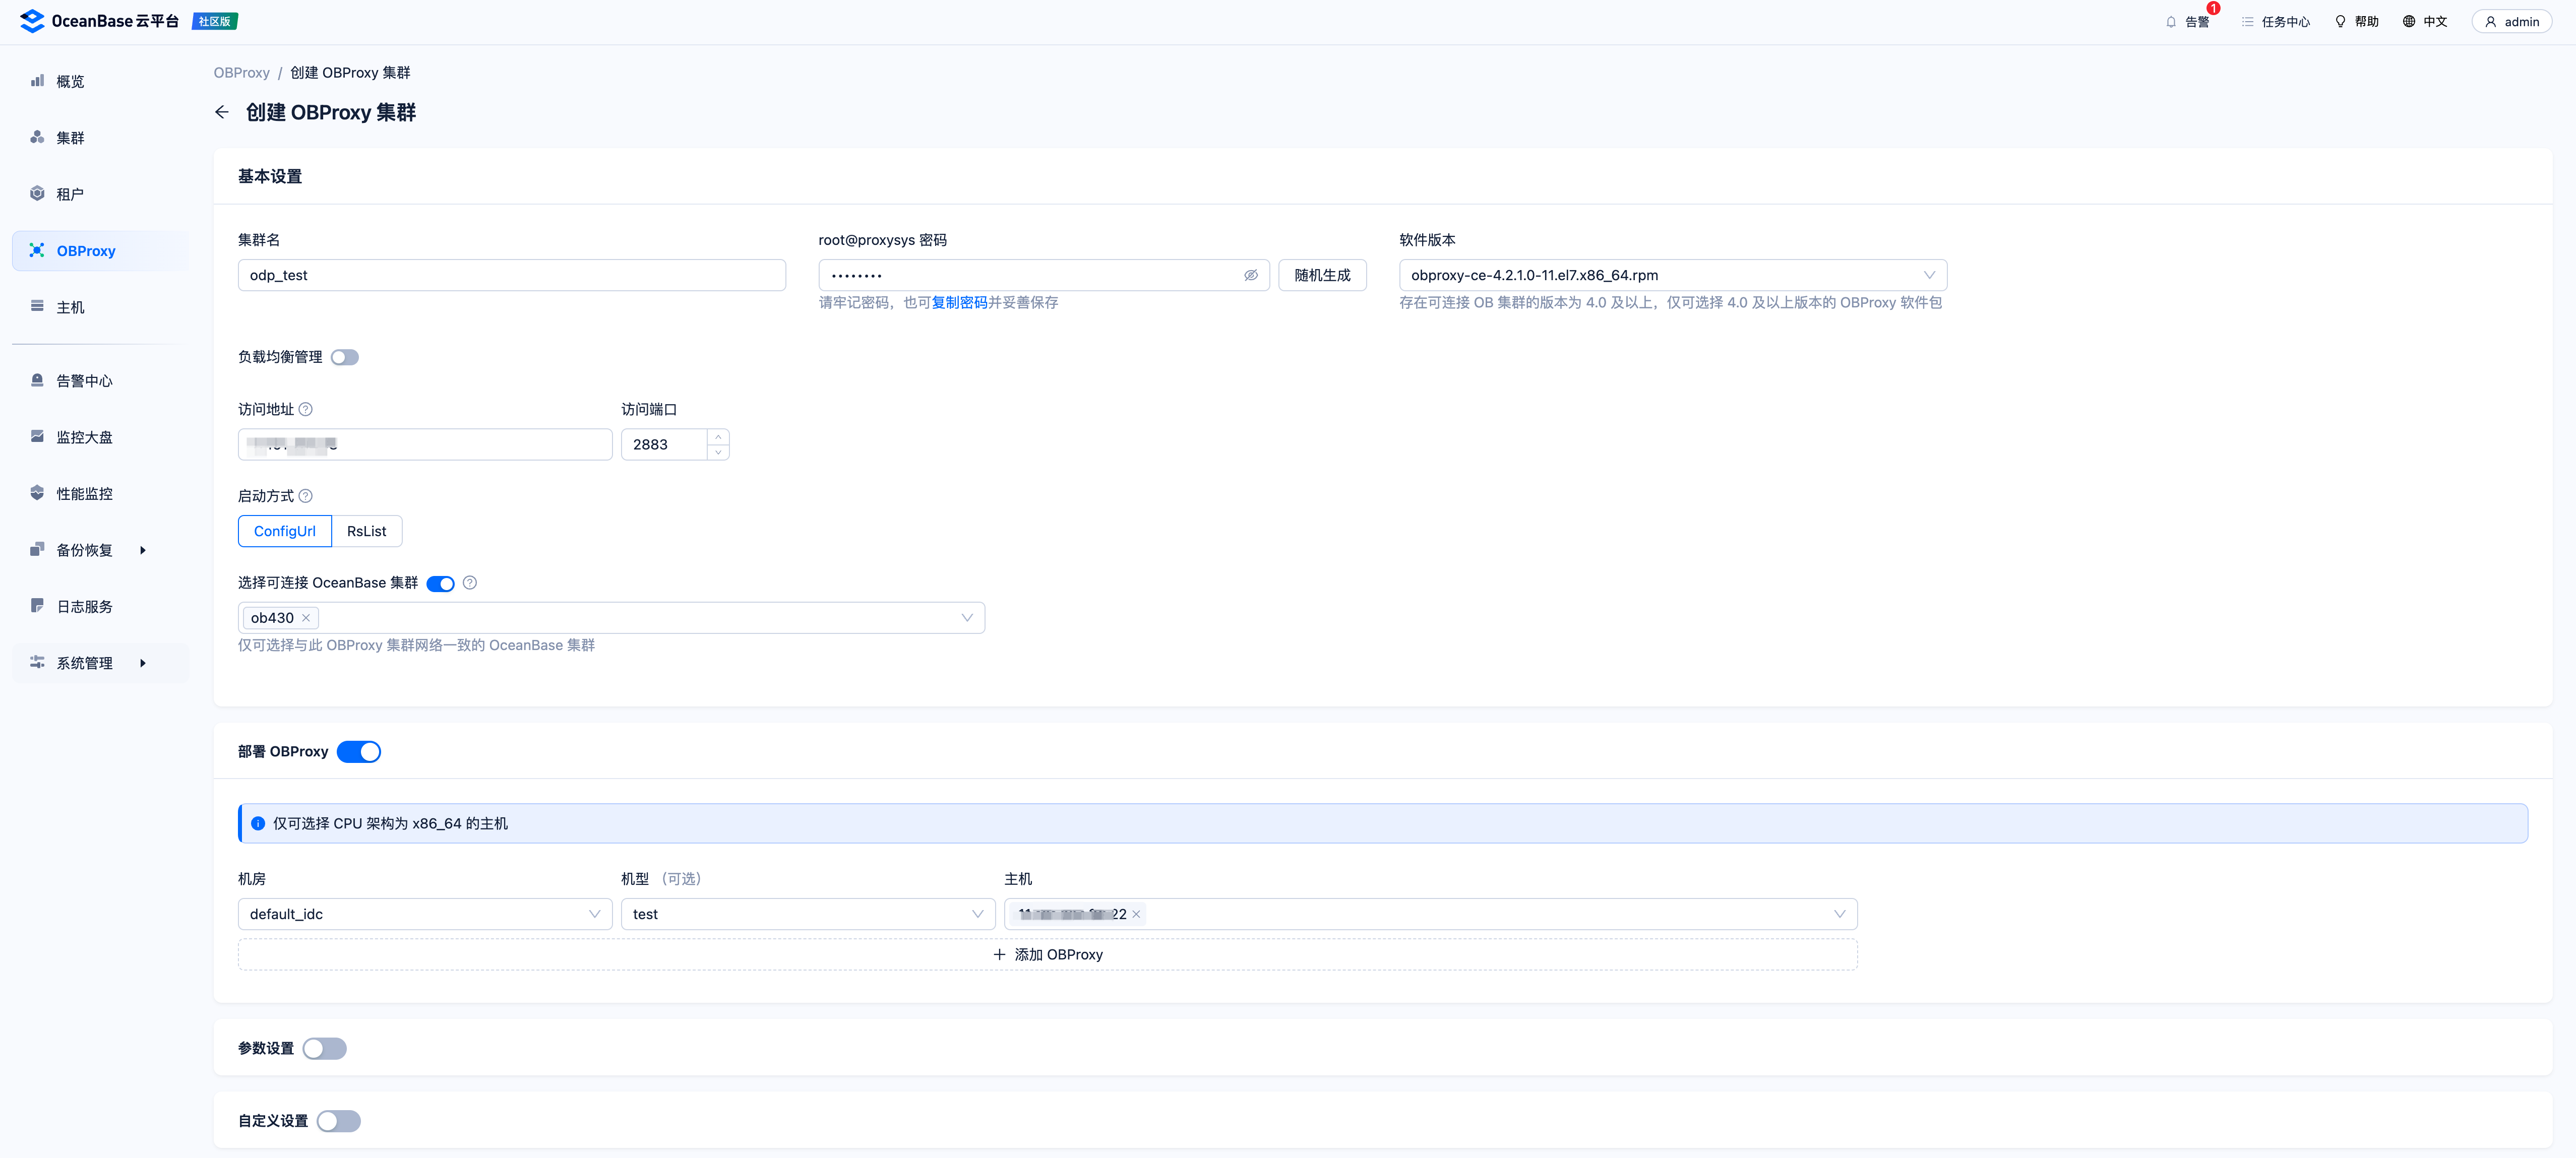Increase 访问端口 with the up stepper

point(718,437)
